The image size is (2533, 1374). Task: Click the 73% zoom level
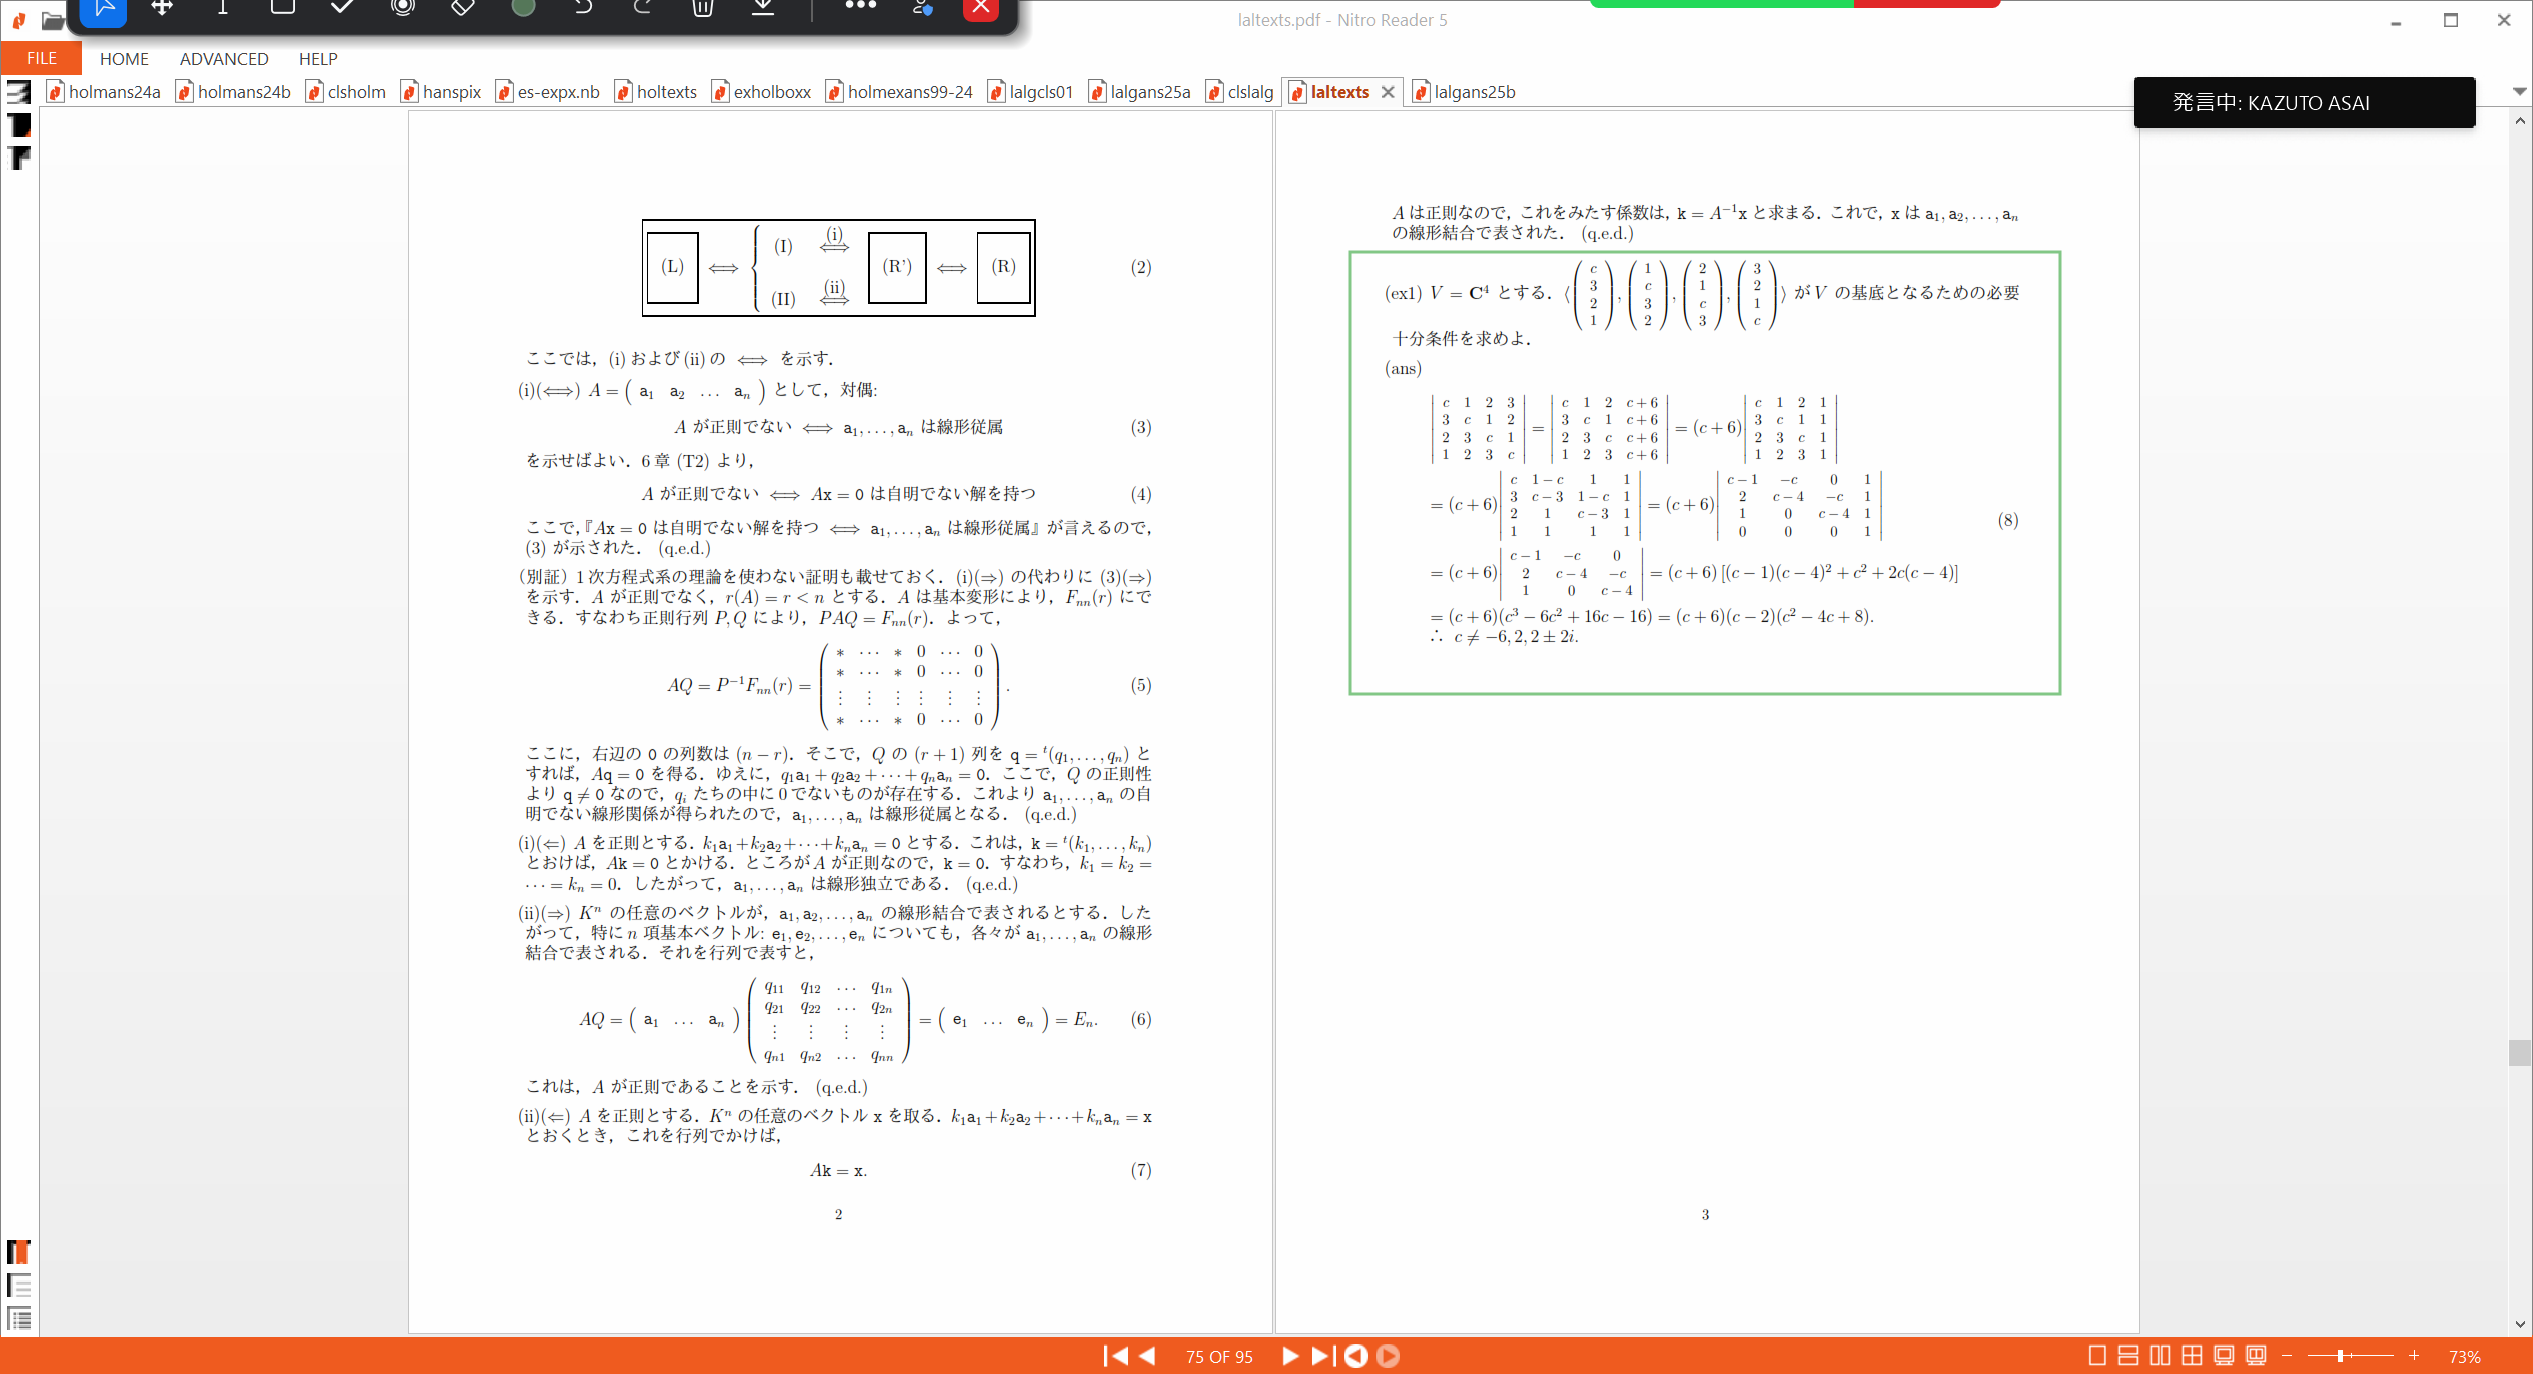point(2464,1357)
